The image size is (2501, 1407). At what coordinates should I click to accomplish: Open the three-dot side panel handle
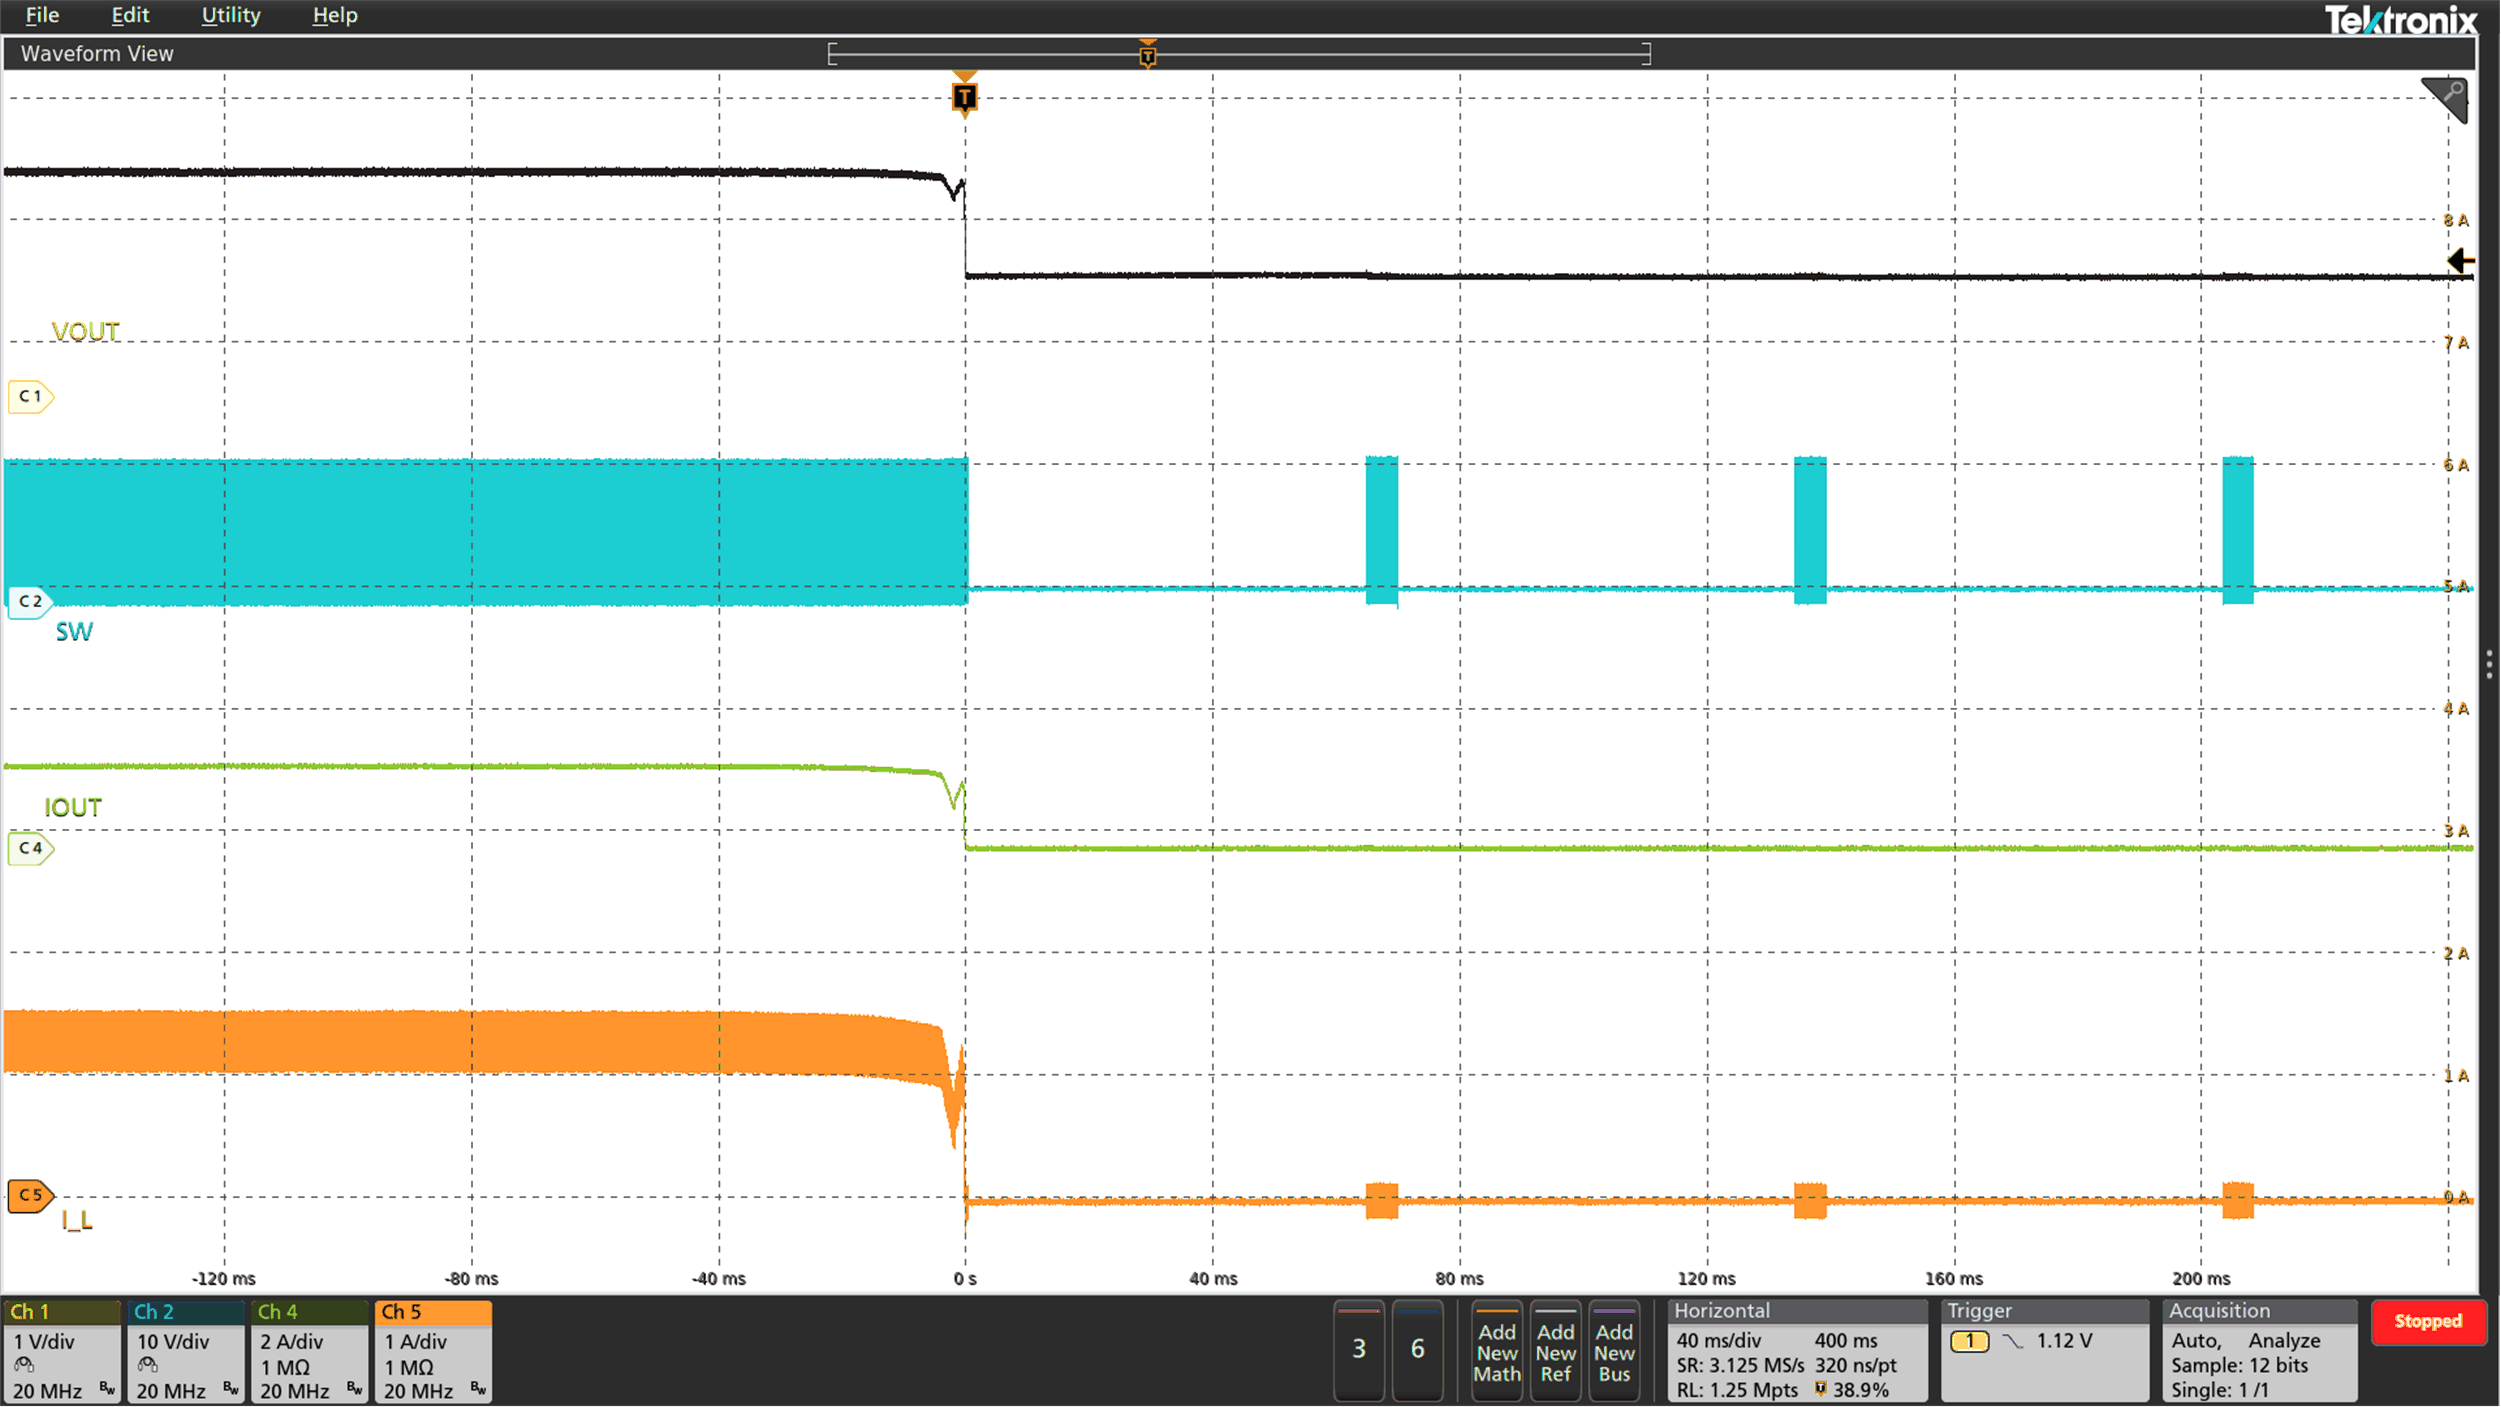[x=2488, y=664]
